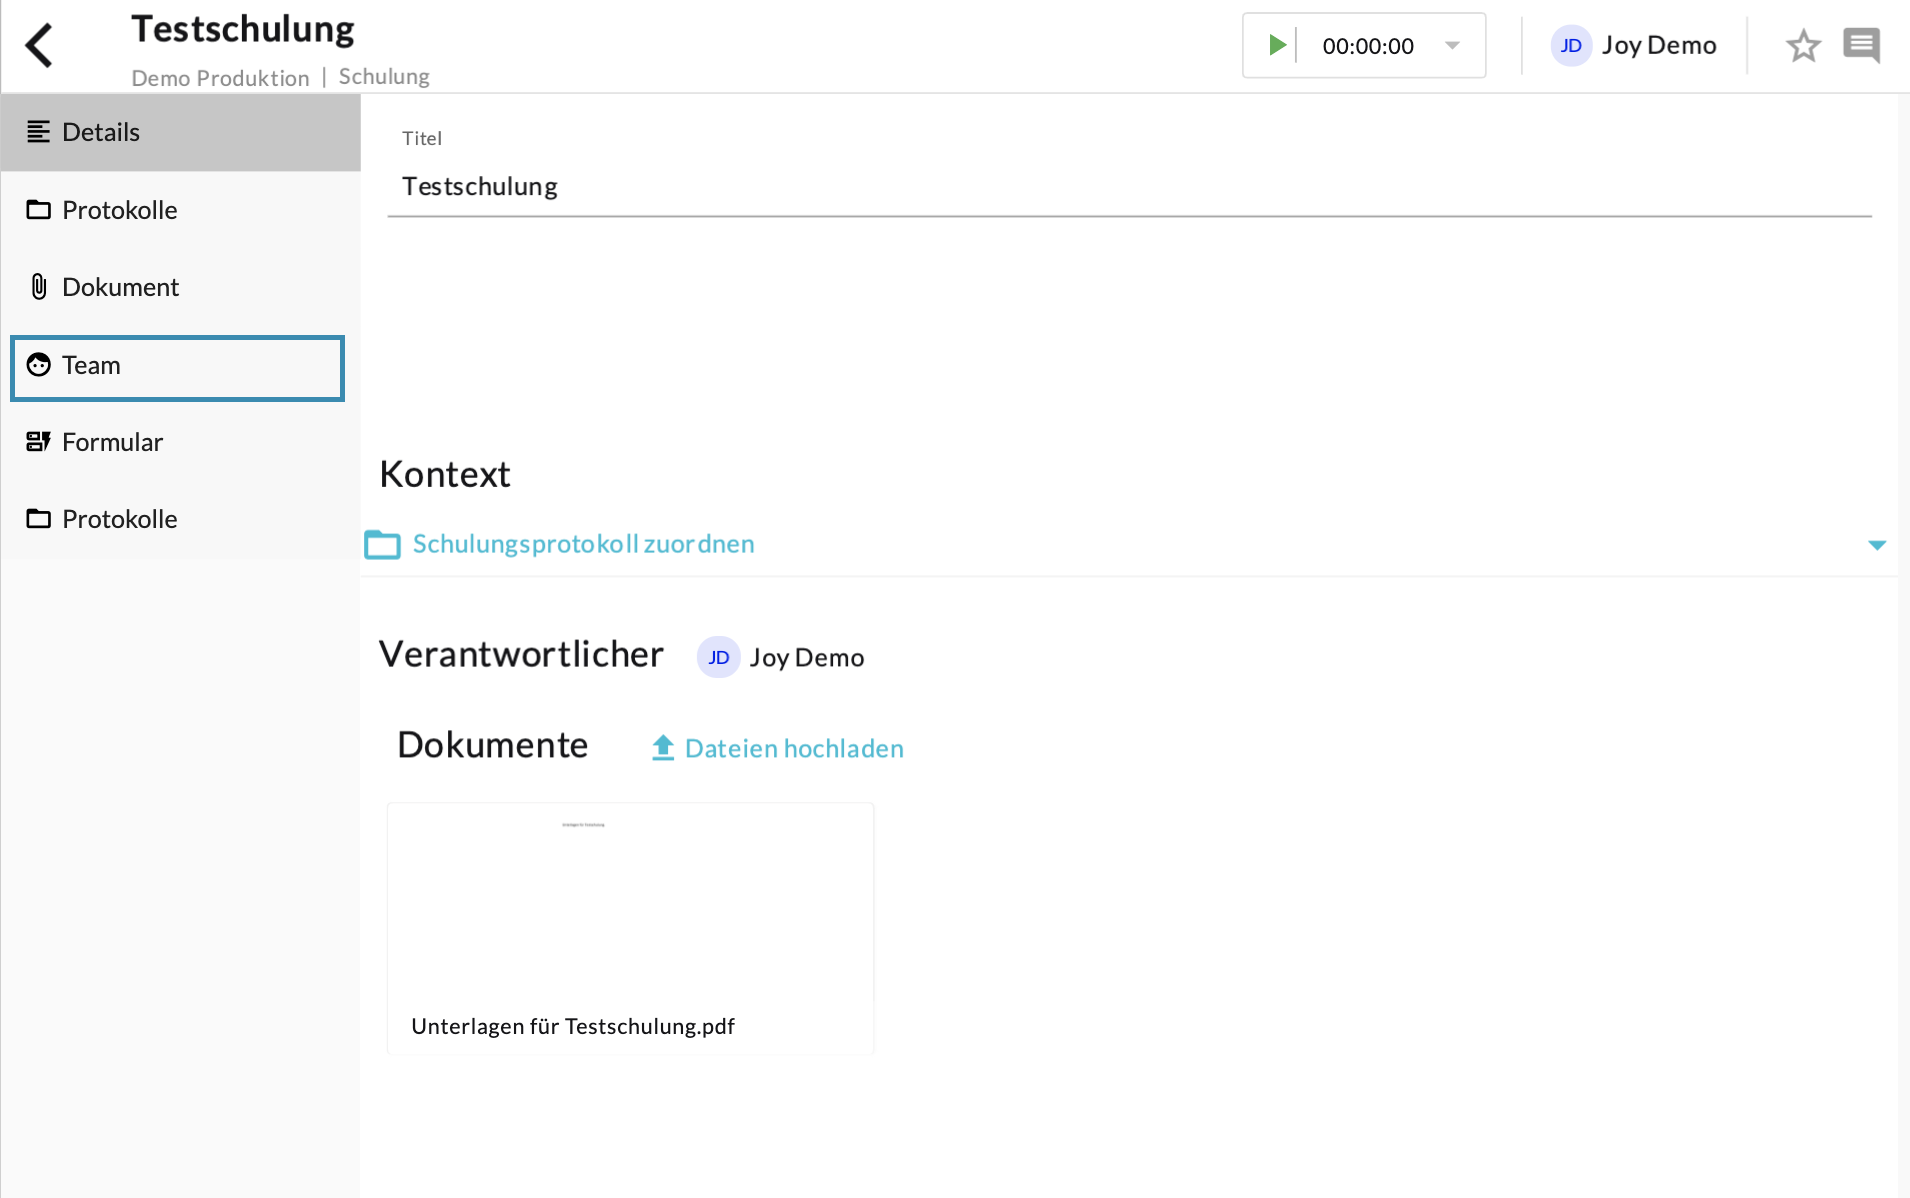Click the JD avatar in the header
Screen dimensions: 1910x1198
(x=1571, y=46)
